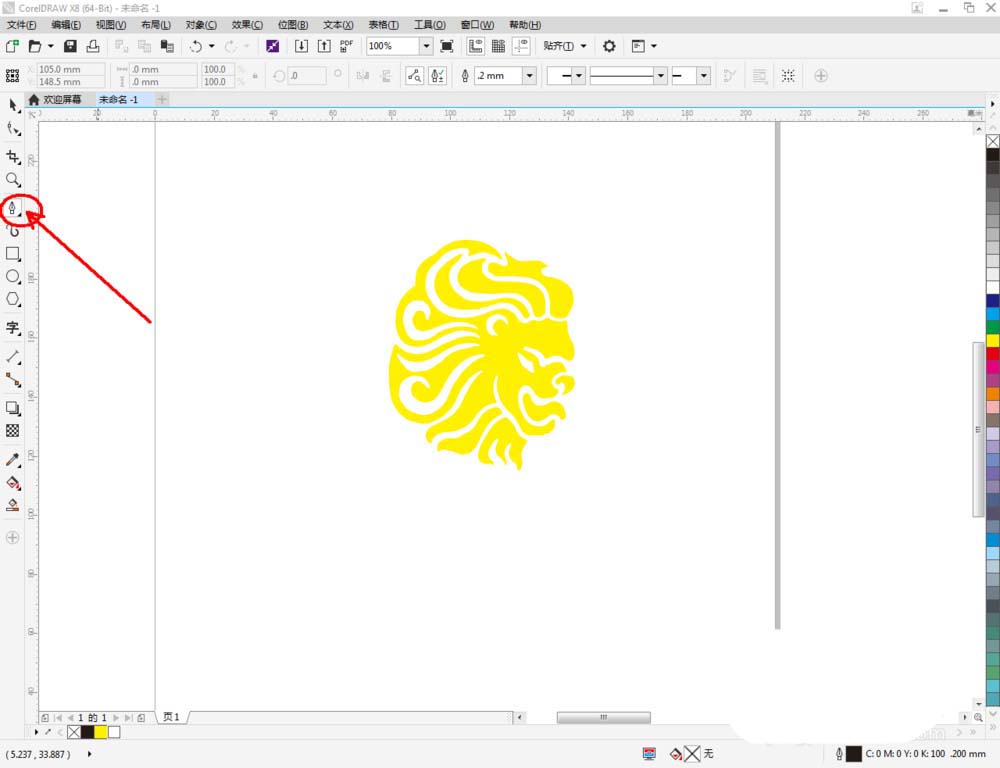Expand the Open file dropdown arrow
This screenshot has width=1000, height=768.
pos(50,46)
